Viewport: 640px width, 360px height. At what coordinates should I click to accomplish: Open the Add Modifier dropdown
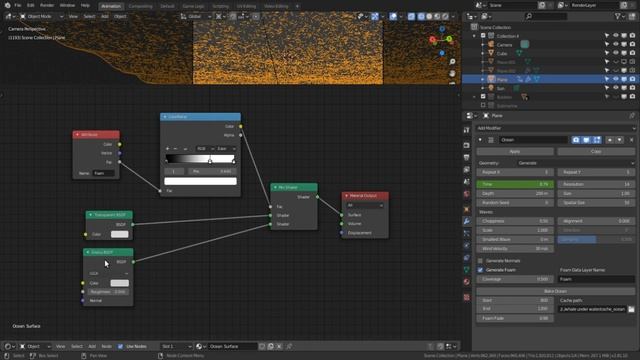tap(555, 128)
